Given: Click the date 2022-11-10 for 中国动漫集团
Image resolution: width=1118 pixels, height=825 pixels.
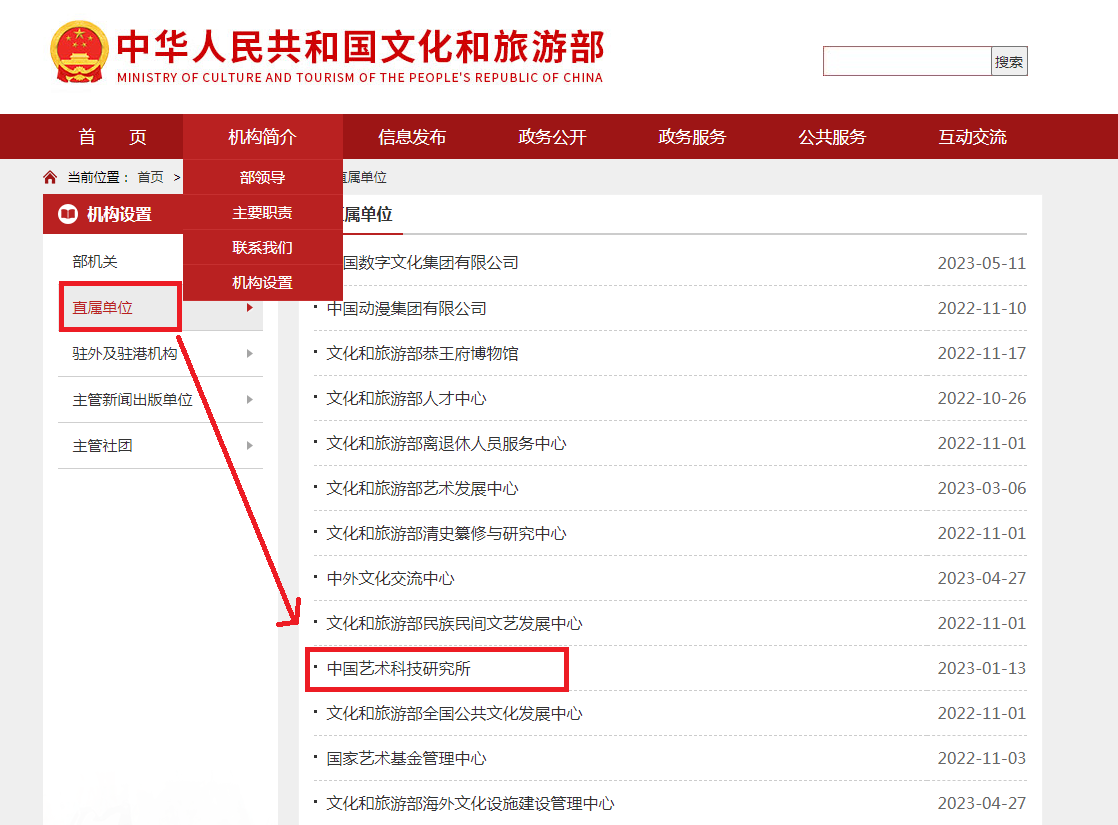Looking at the screenshot, I should coord(982,308).
